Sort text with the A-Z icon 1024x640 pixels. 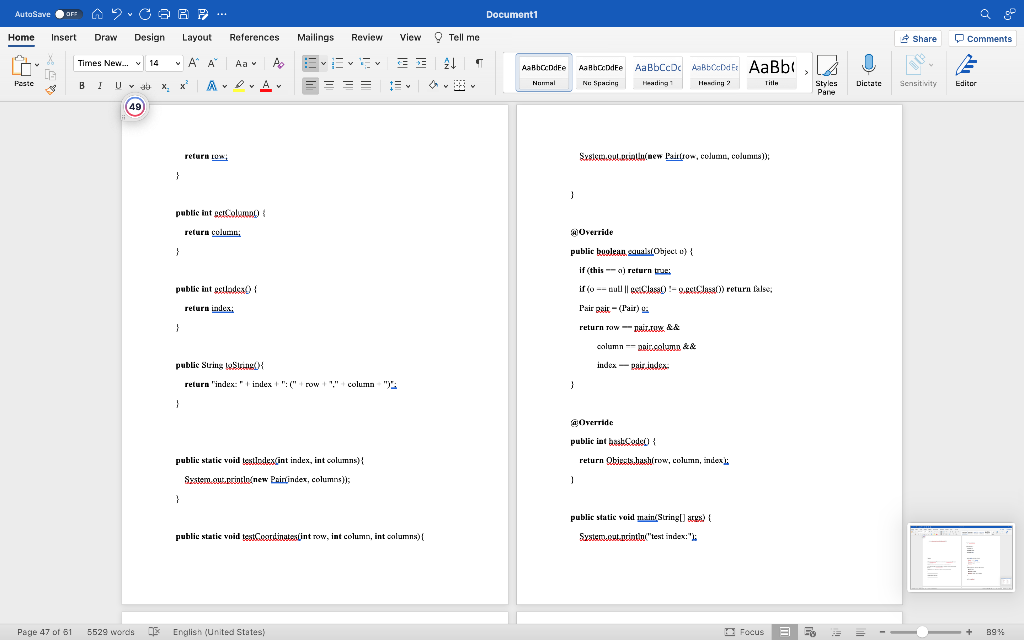pyautogui.click(x=450, y=63)
